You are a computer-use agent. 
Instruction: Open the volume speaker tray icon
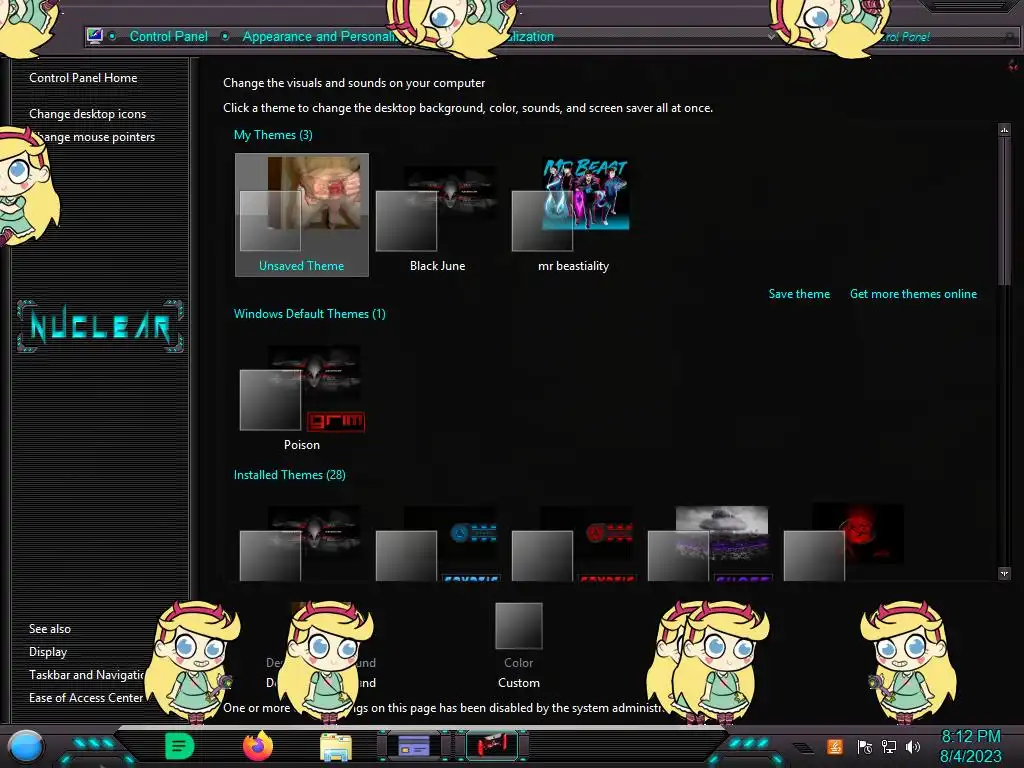coord(913,746)
